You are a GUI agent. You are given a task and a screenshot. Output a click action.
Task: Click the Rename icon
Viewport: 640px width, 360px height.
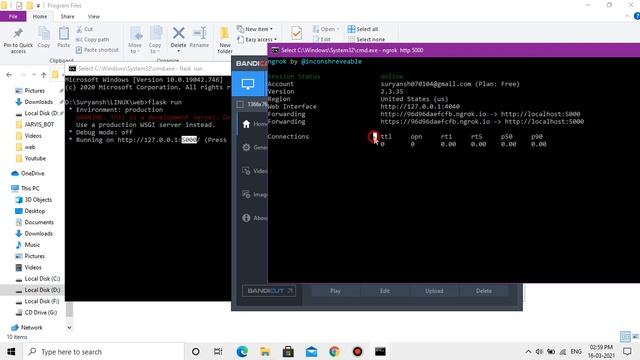199,33
